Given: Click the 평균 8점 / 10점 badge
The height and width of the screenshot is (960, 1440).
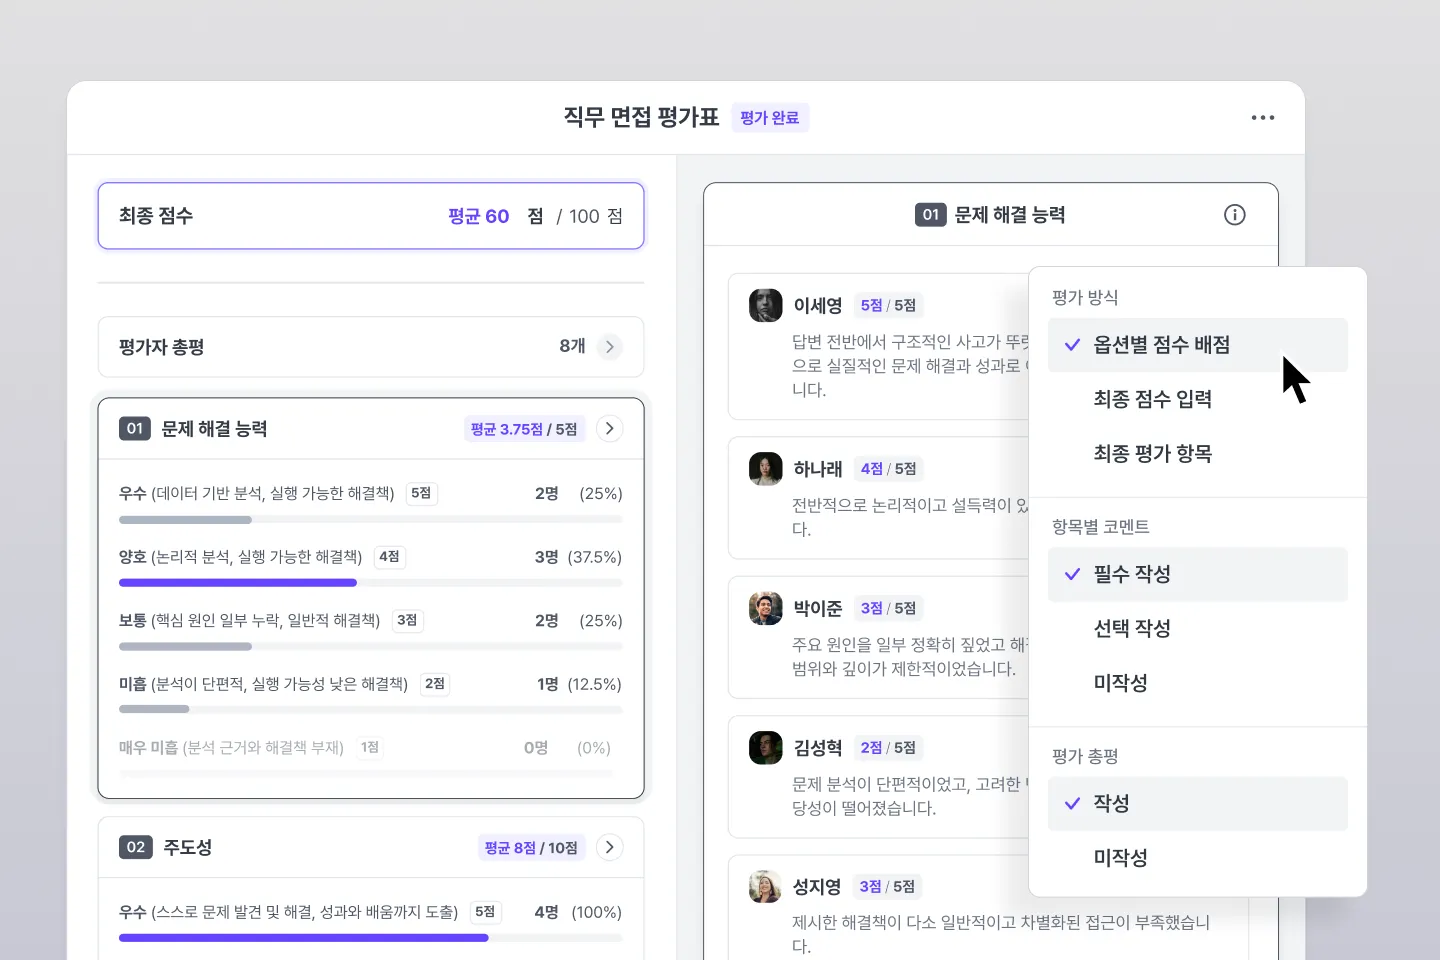Looking at the screenshot, I should pos(531,847).
